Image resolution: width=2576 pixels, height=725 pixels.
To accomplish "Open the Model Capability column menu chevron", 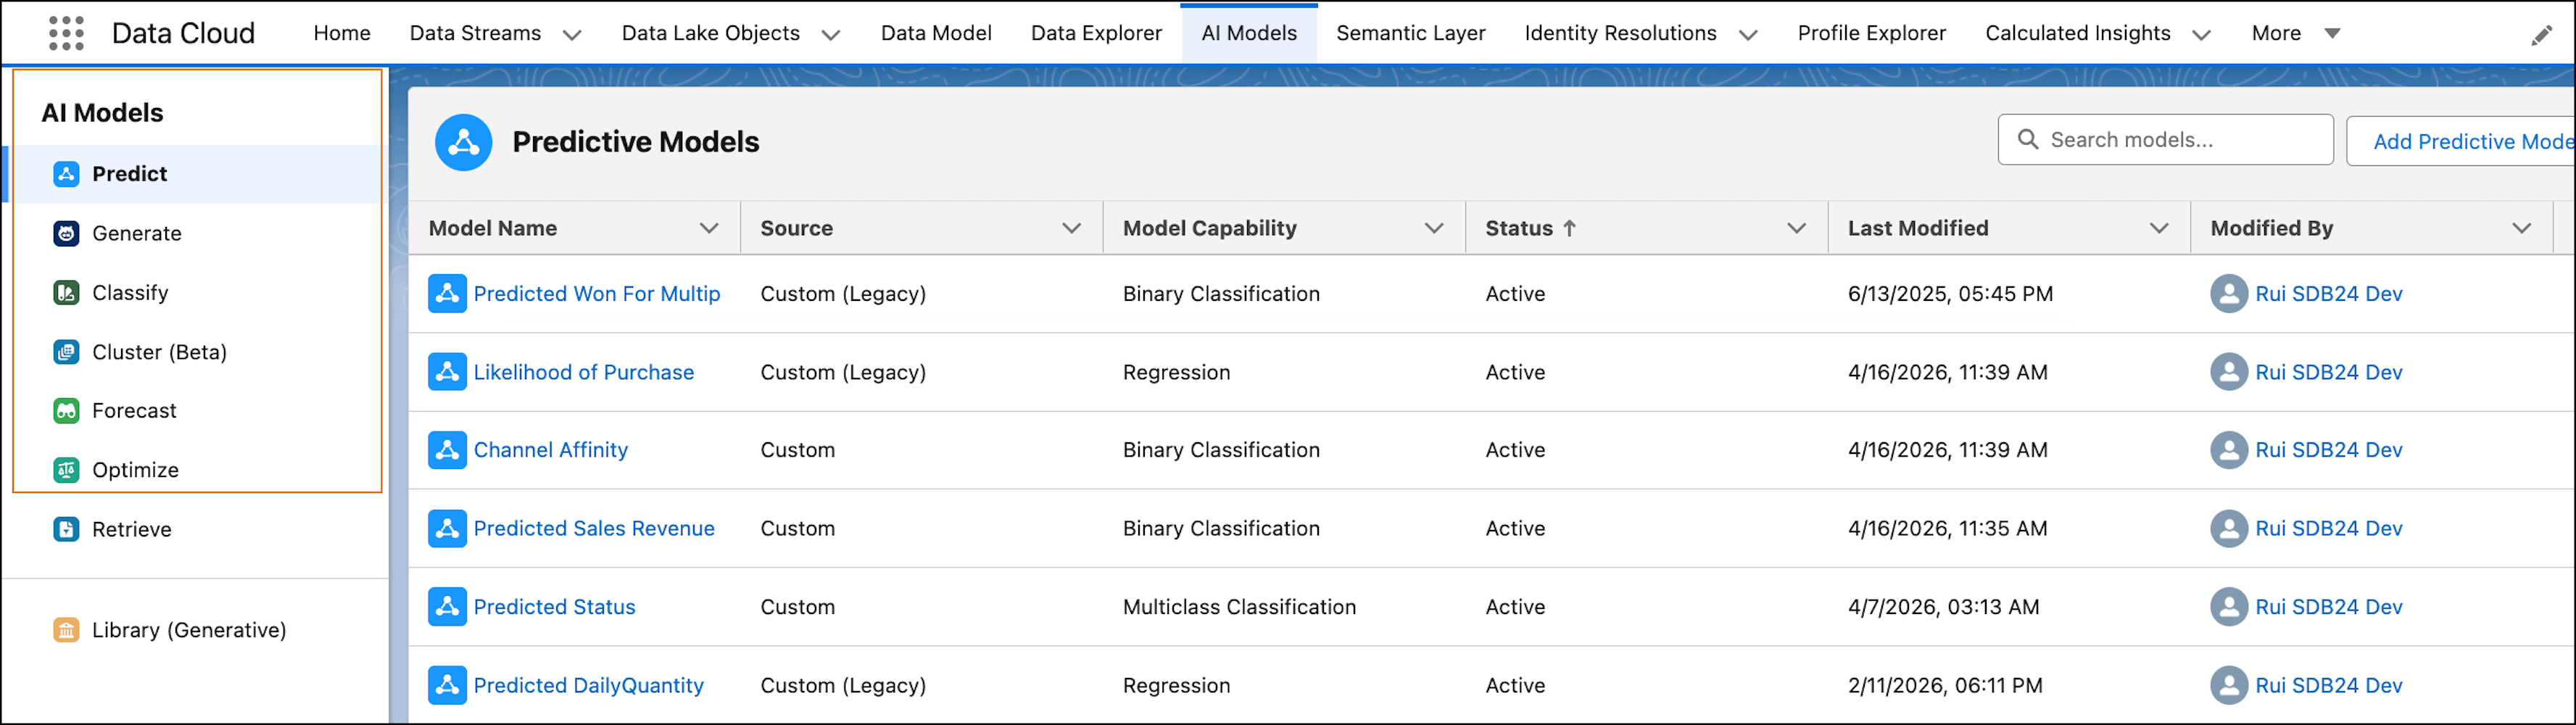I will pyautogui.click(x=1434, y=228).
